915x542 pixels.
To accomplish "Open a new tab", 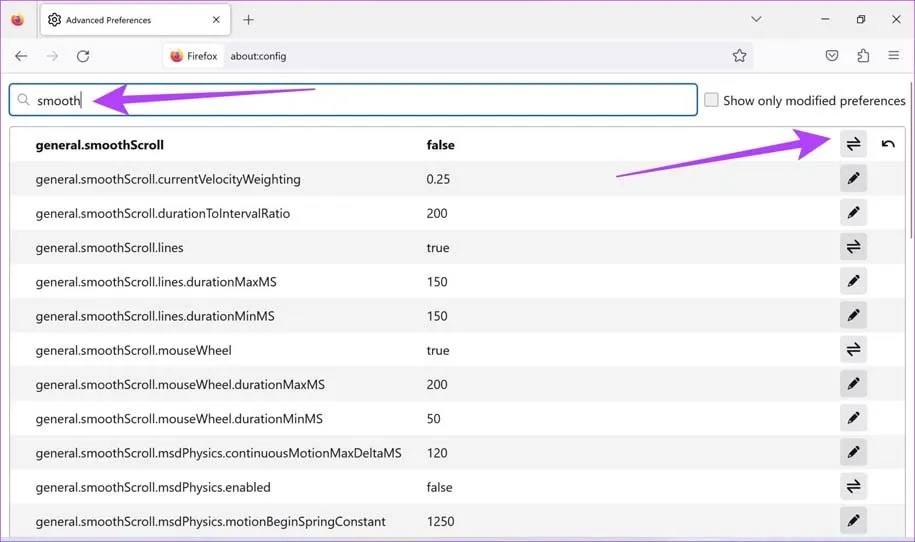I will click(249, 20).
